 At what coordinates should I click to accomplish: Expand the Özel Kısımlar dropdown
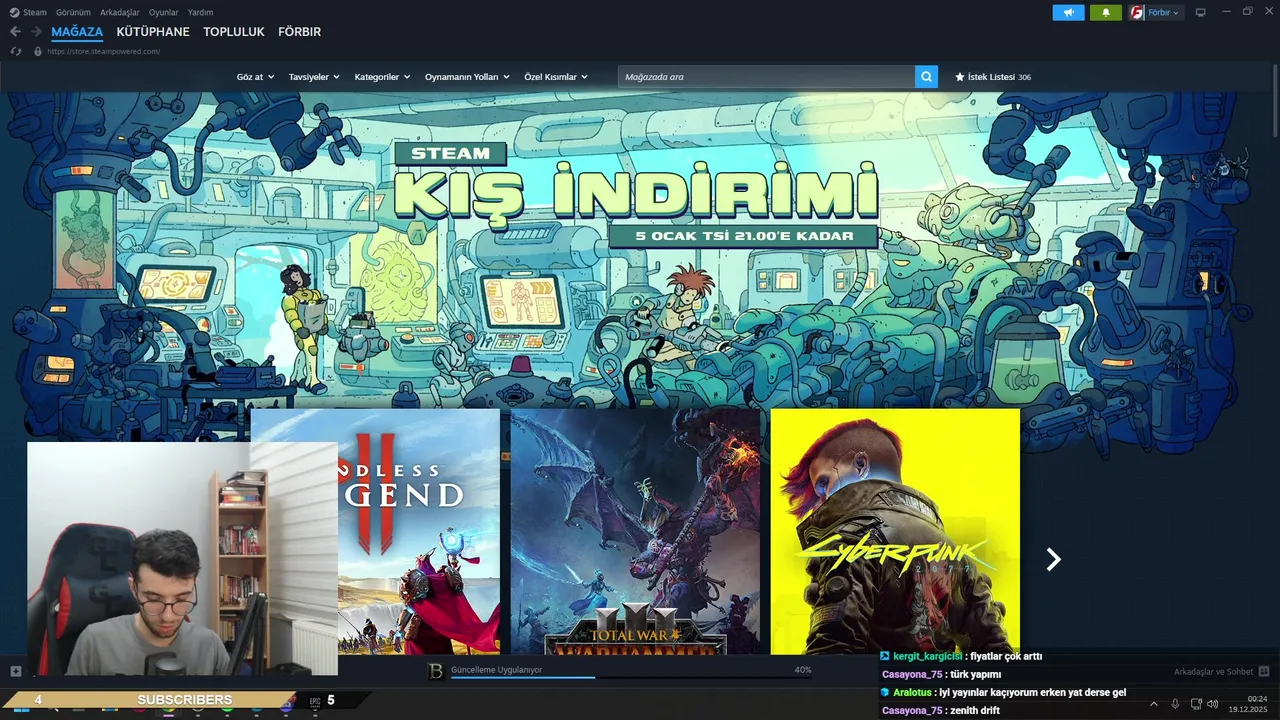coord(556,77)
